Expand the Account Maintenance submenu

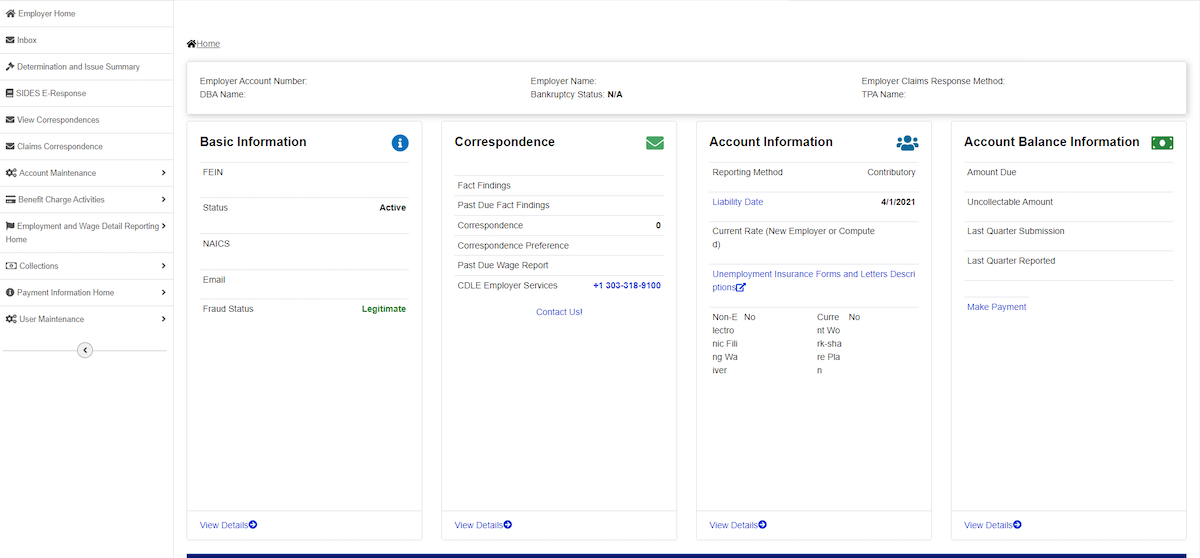coord(163,173)
